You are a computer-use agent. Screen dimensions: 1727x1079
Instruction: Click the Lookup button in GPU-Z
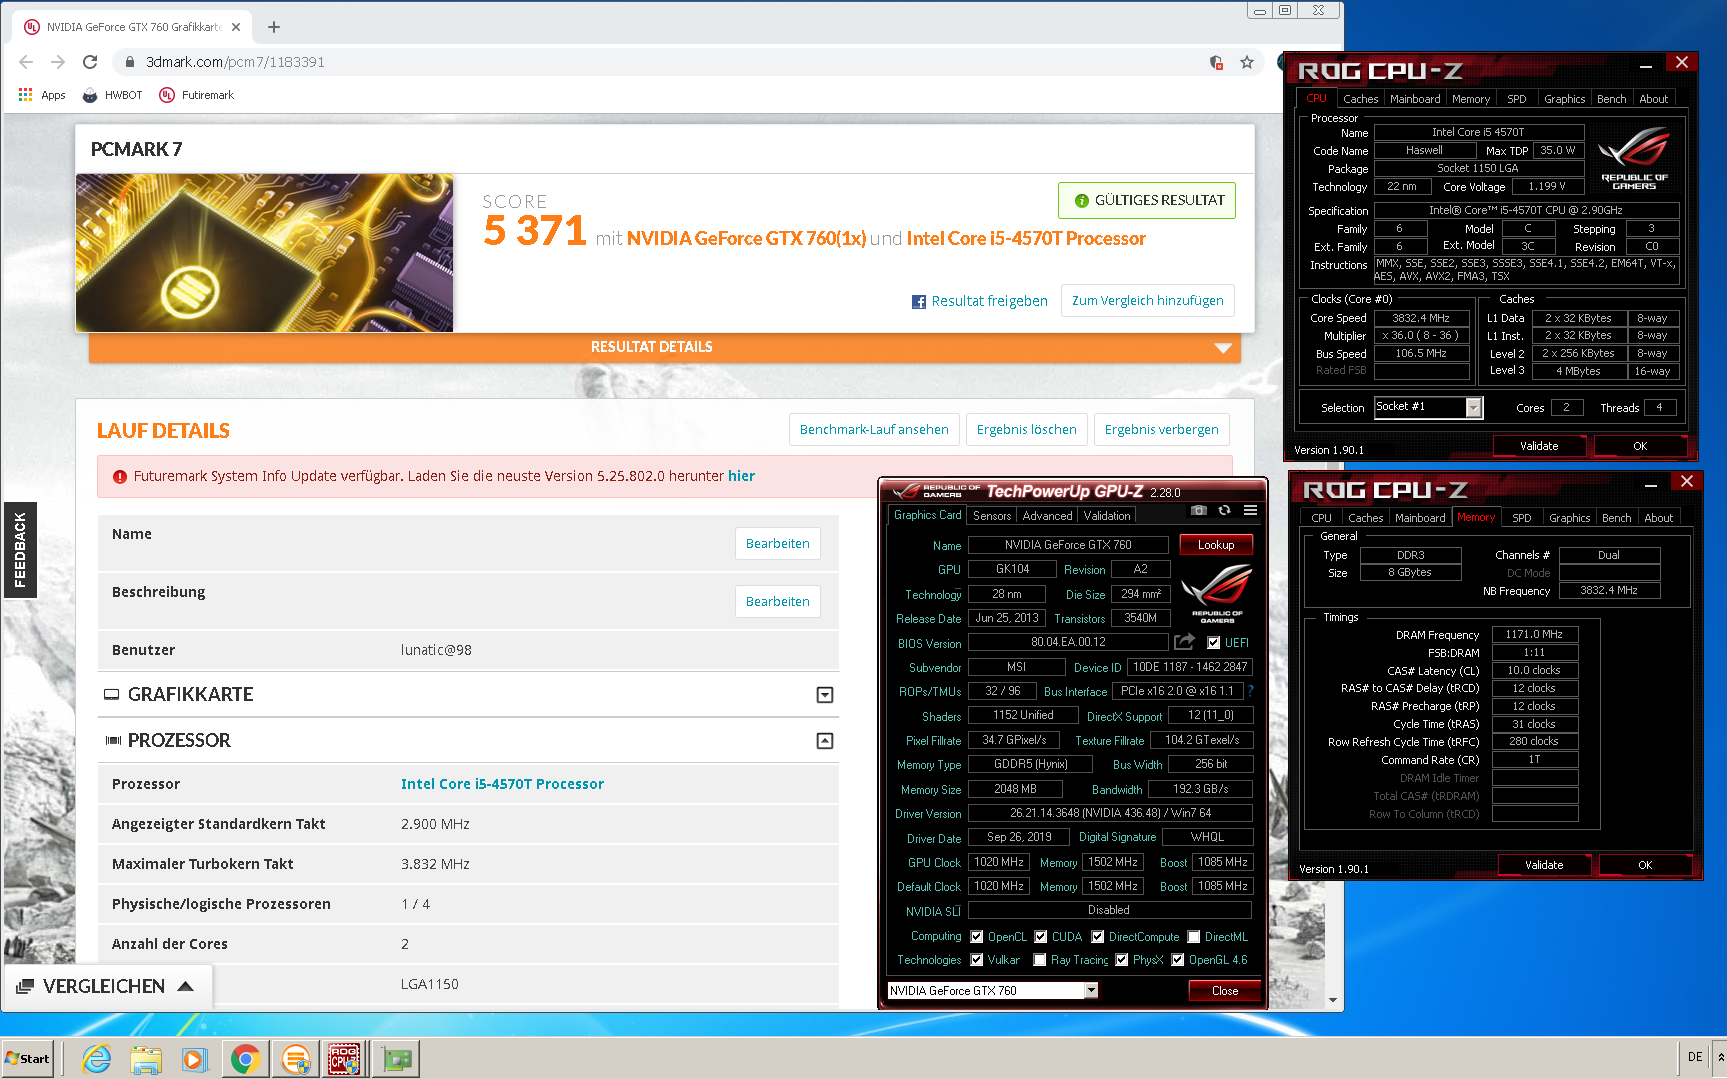[1216, 545]
